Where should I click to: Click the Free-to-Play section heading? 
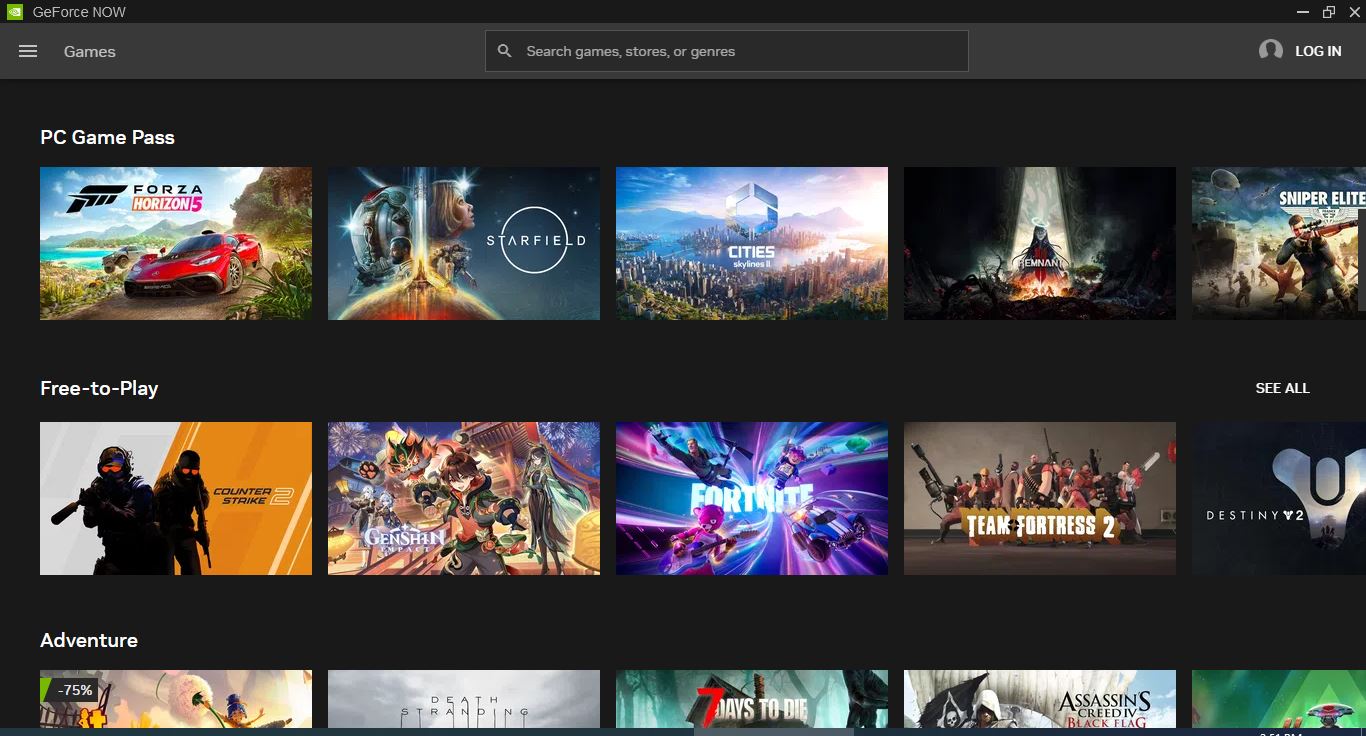point(99,388)
